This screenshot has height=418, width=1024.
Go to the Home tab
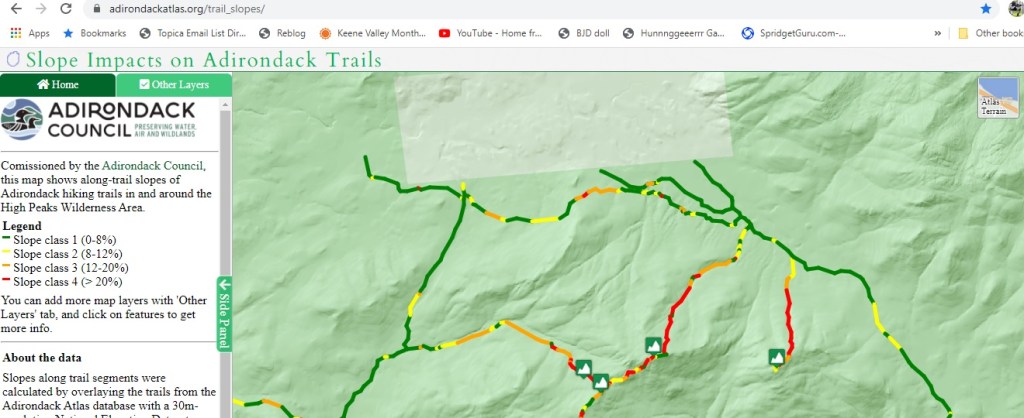pyautogui.click(x=58, y=85)
